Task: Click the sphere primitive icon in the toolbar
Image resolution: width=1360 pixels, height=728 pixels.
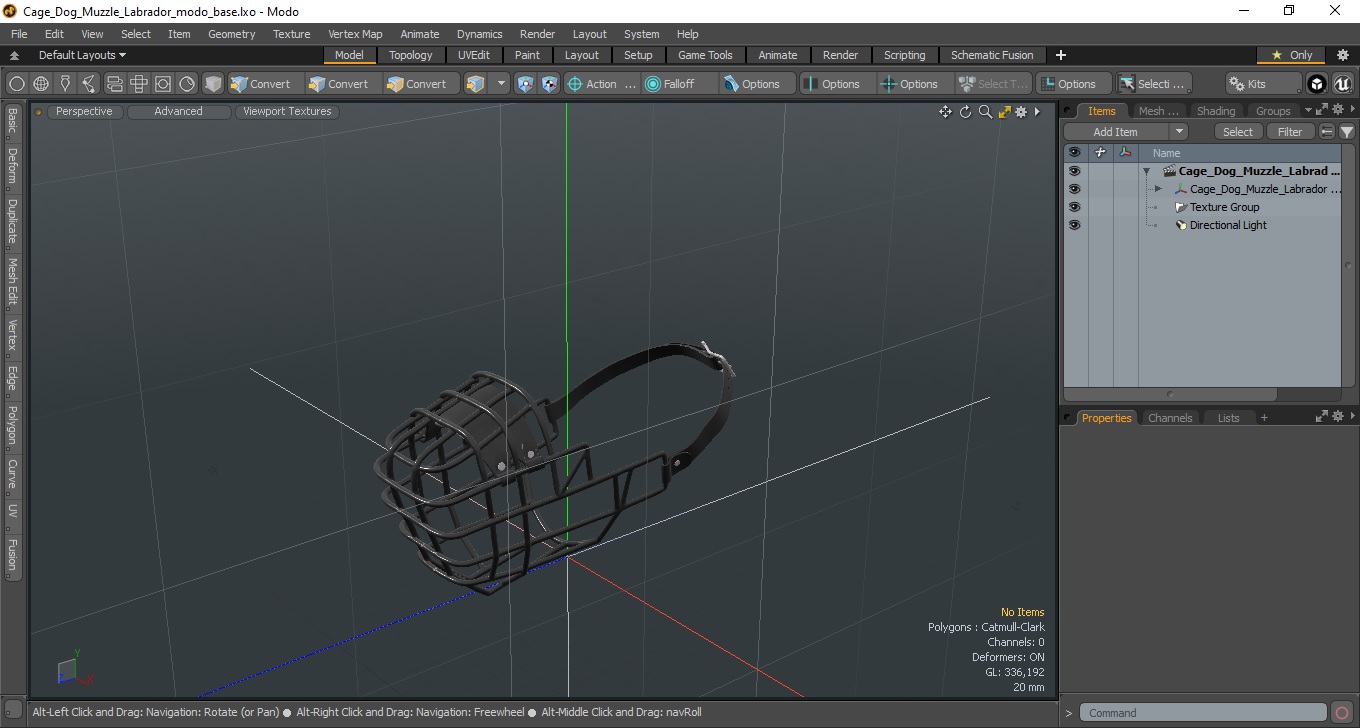Action: (x=16, y=84)
